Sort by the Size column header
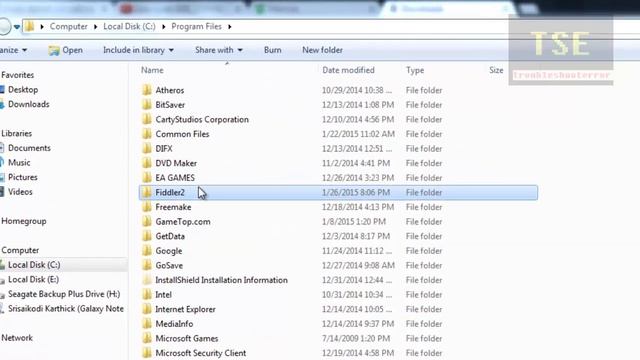640x360 pixels. point(496,70)
